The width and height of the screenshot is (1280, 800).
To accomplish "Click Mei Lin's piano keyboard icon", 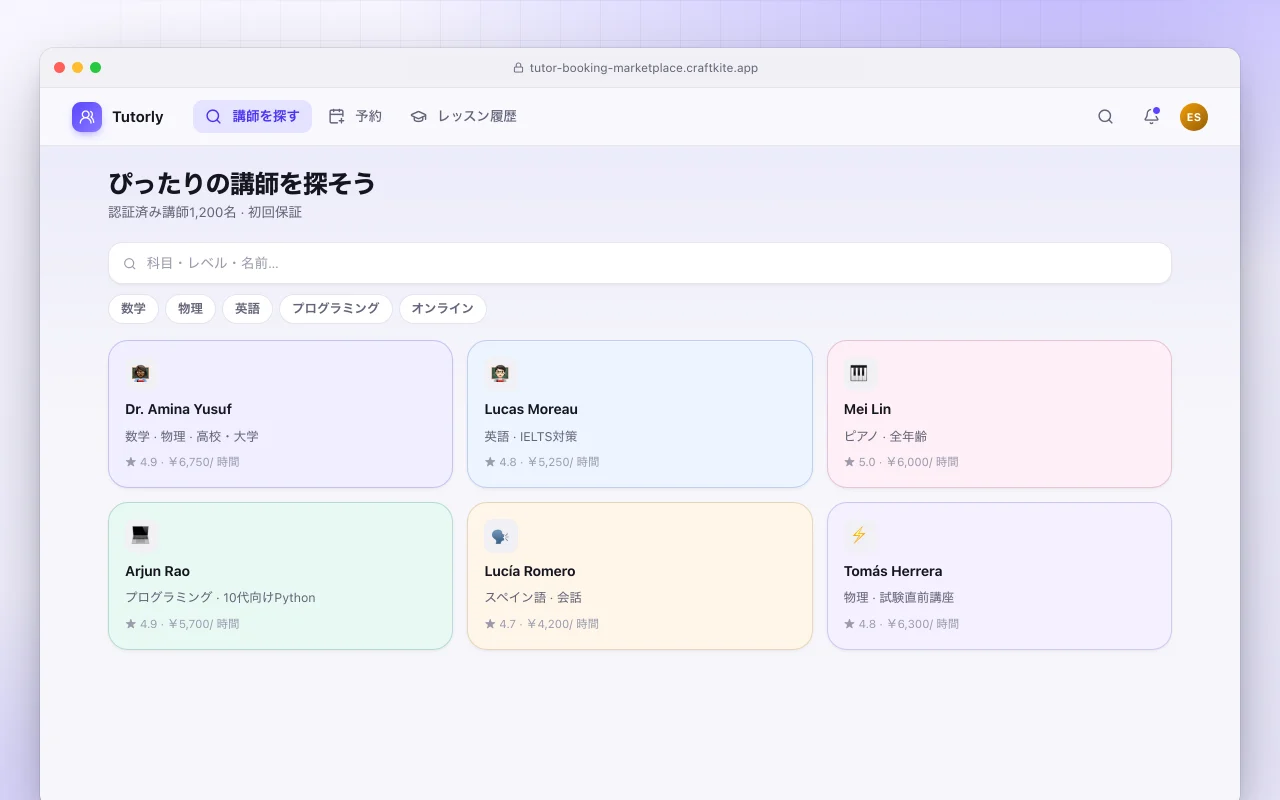I will click(x=860, y=375).
